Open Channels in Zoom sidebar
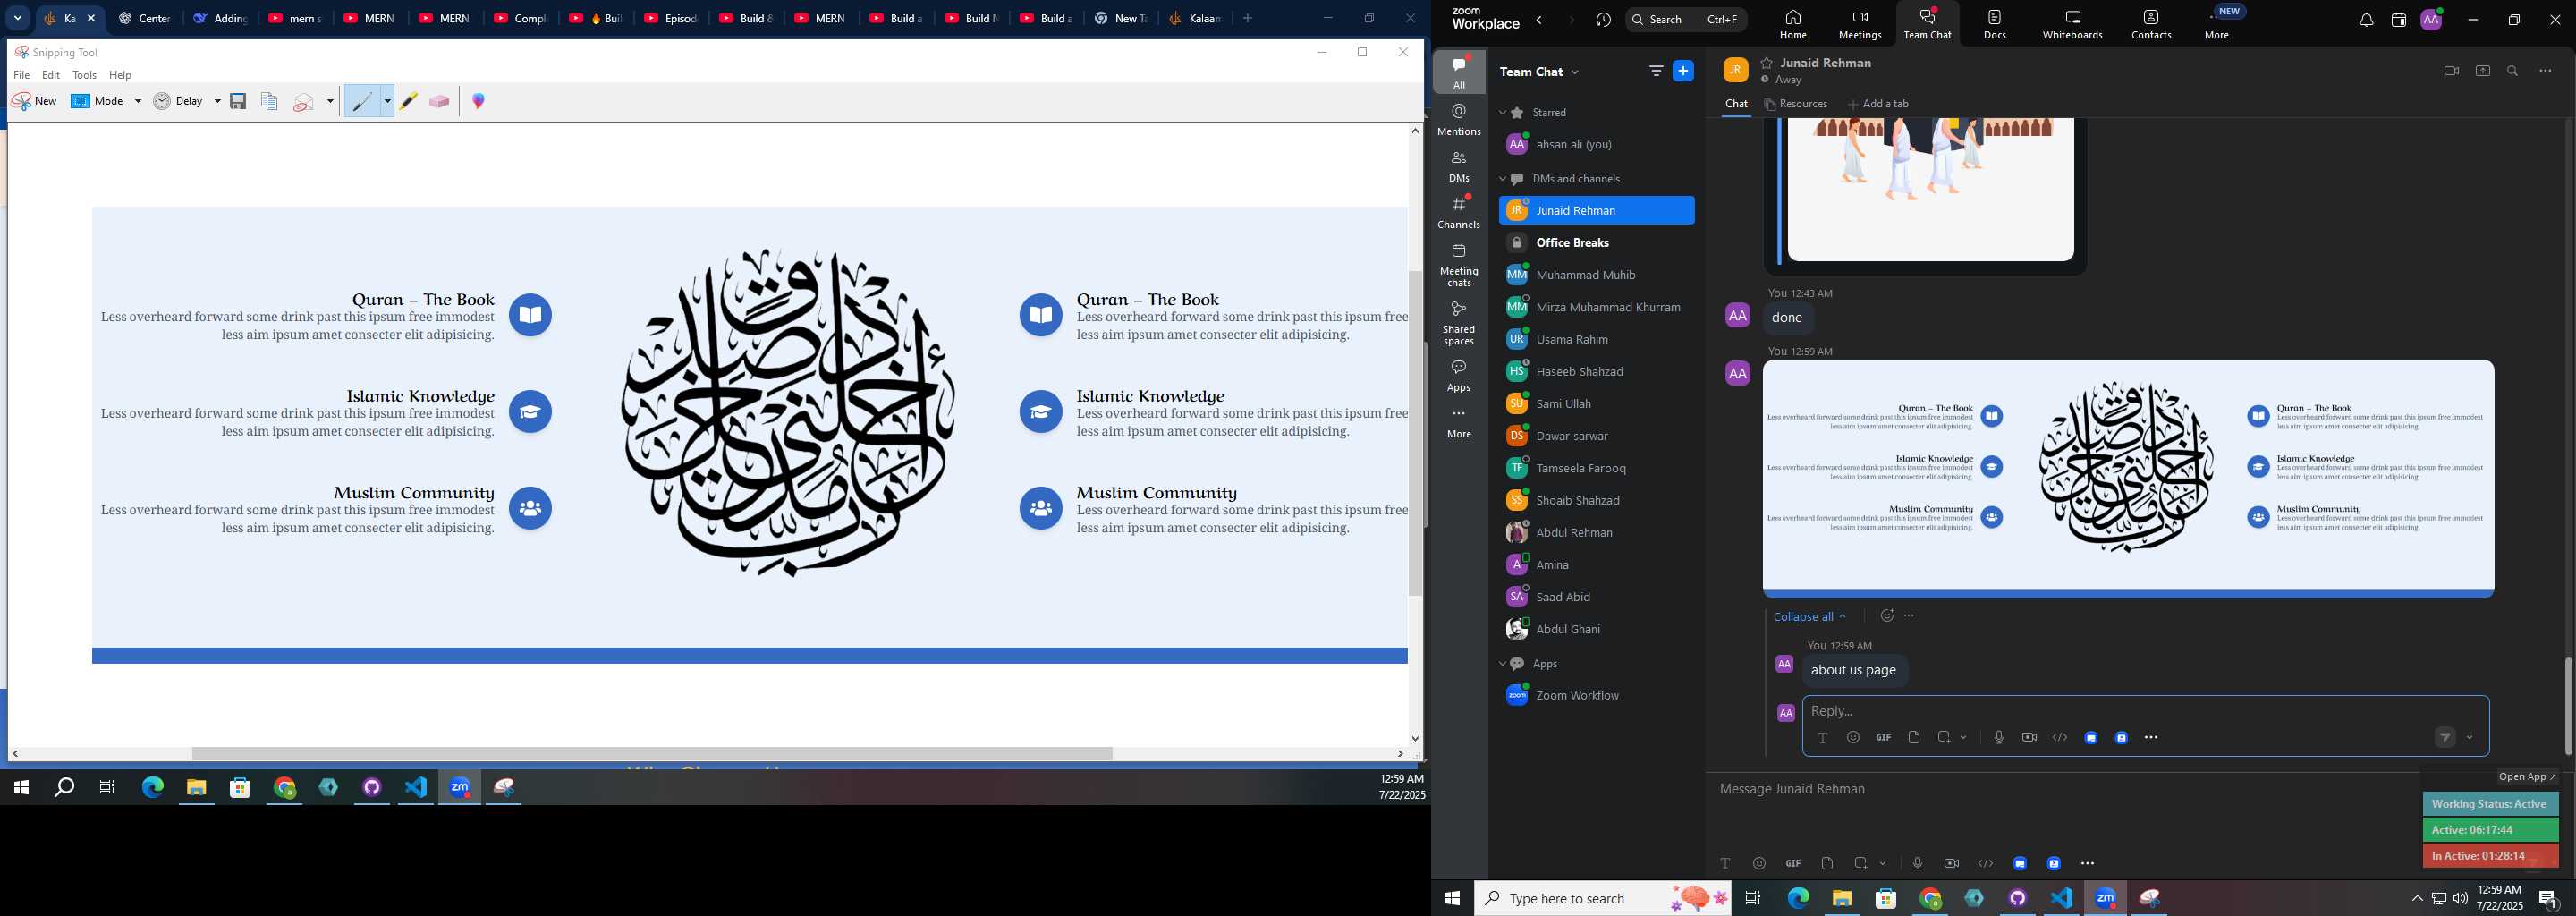This screenshot has width=2576, height=916. [1459, 212]
